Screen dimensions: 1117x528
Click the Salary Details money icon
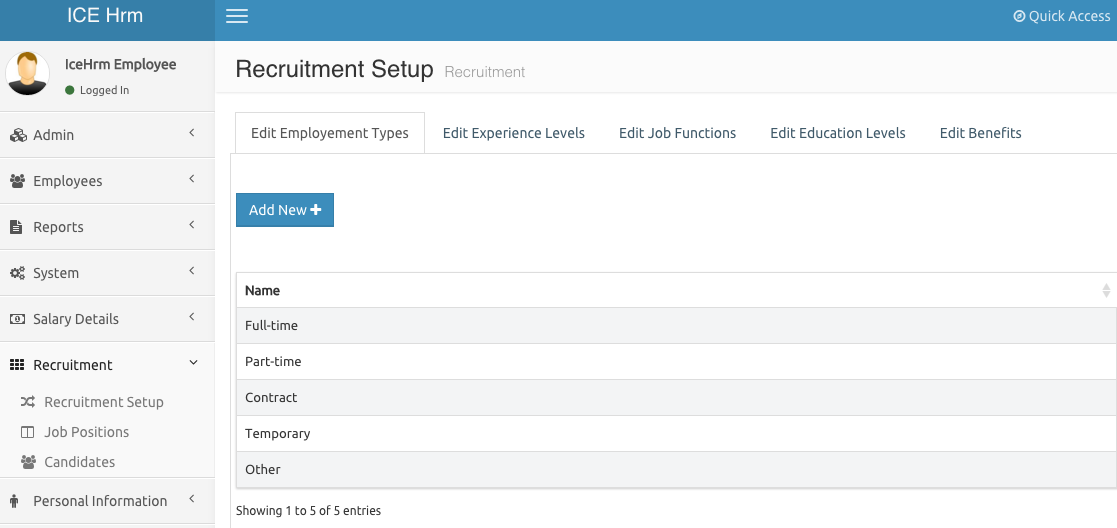click(17, 319)
